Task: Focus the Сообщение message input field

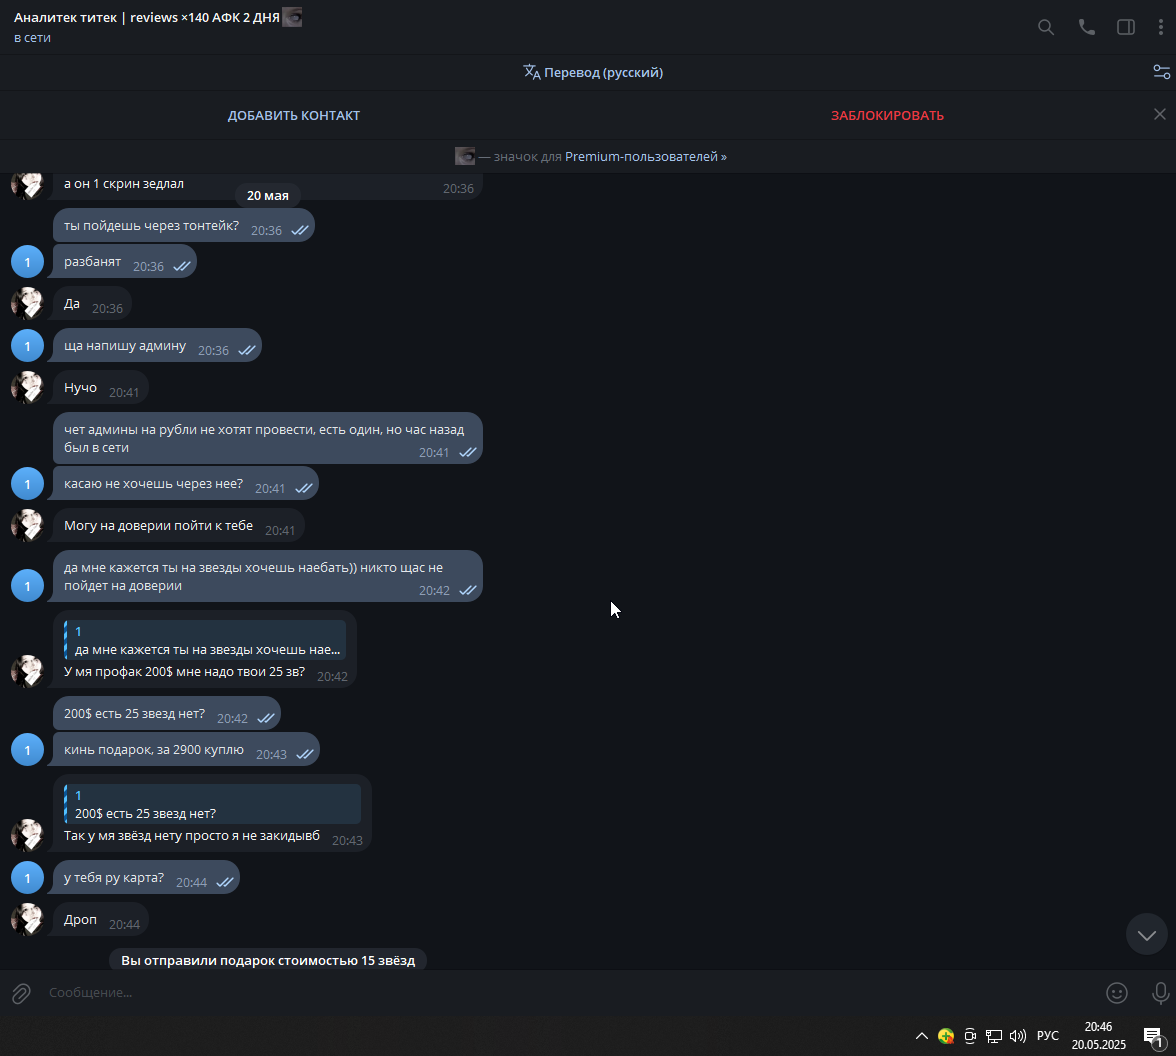Action: (570, 993)
